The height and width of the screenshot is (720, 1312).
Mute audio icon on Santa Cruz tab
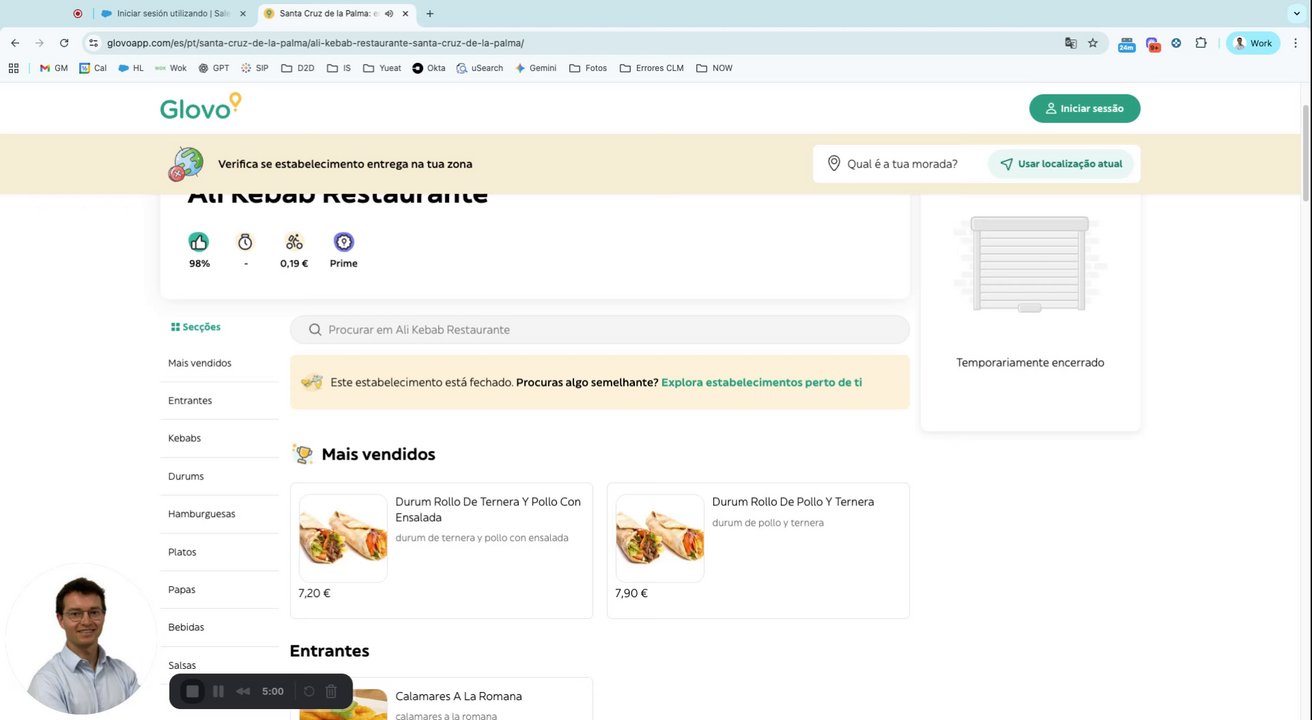pyautogui.click(x=388, y=14)
